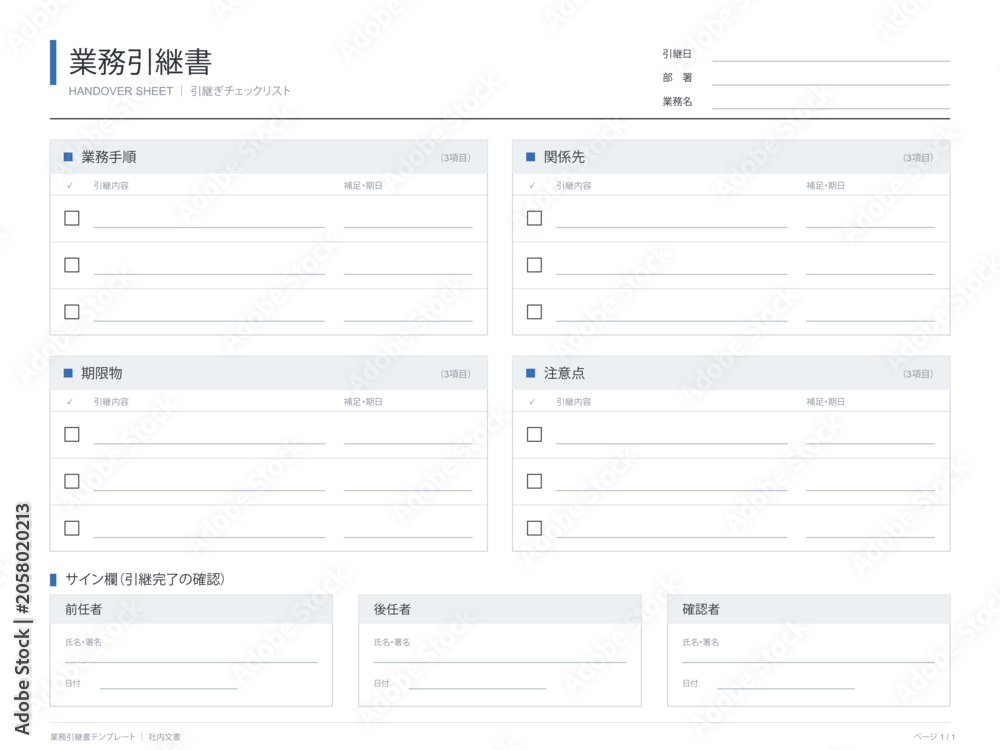
Task: Check third checkbox in 期限物 section
Action: (72, 528)
